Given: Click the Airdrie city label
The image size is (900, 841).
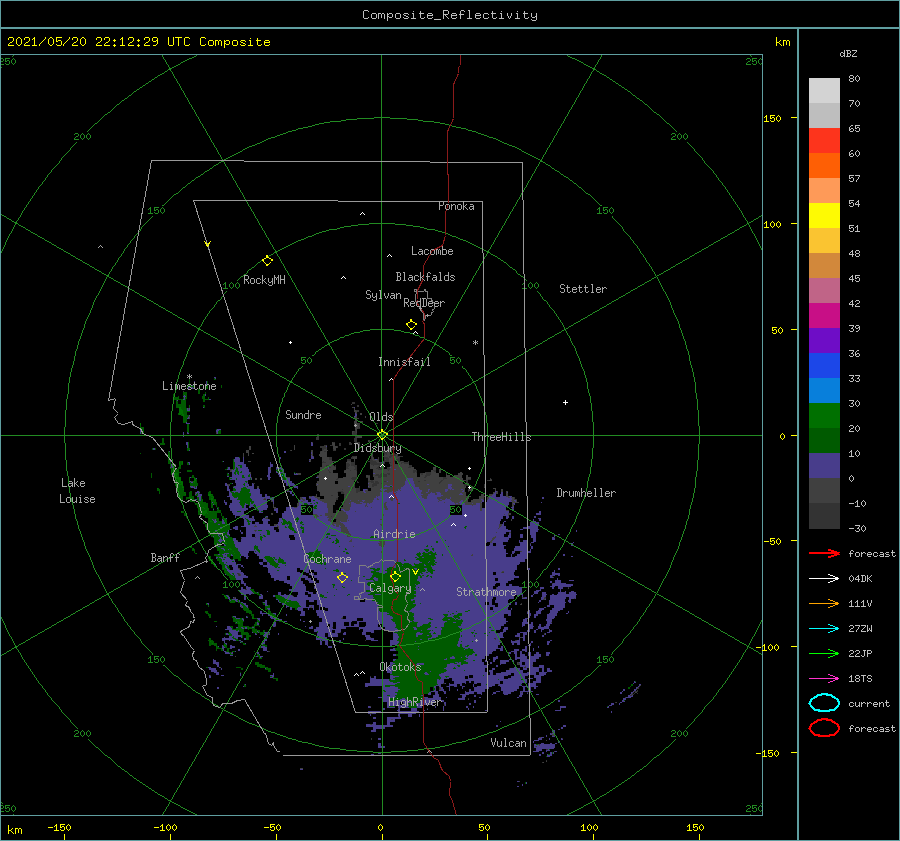Looking at the screenshot, I should 394,534.
